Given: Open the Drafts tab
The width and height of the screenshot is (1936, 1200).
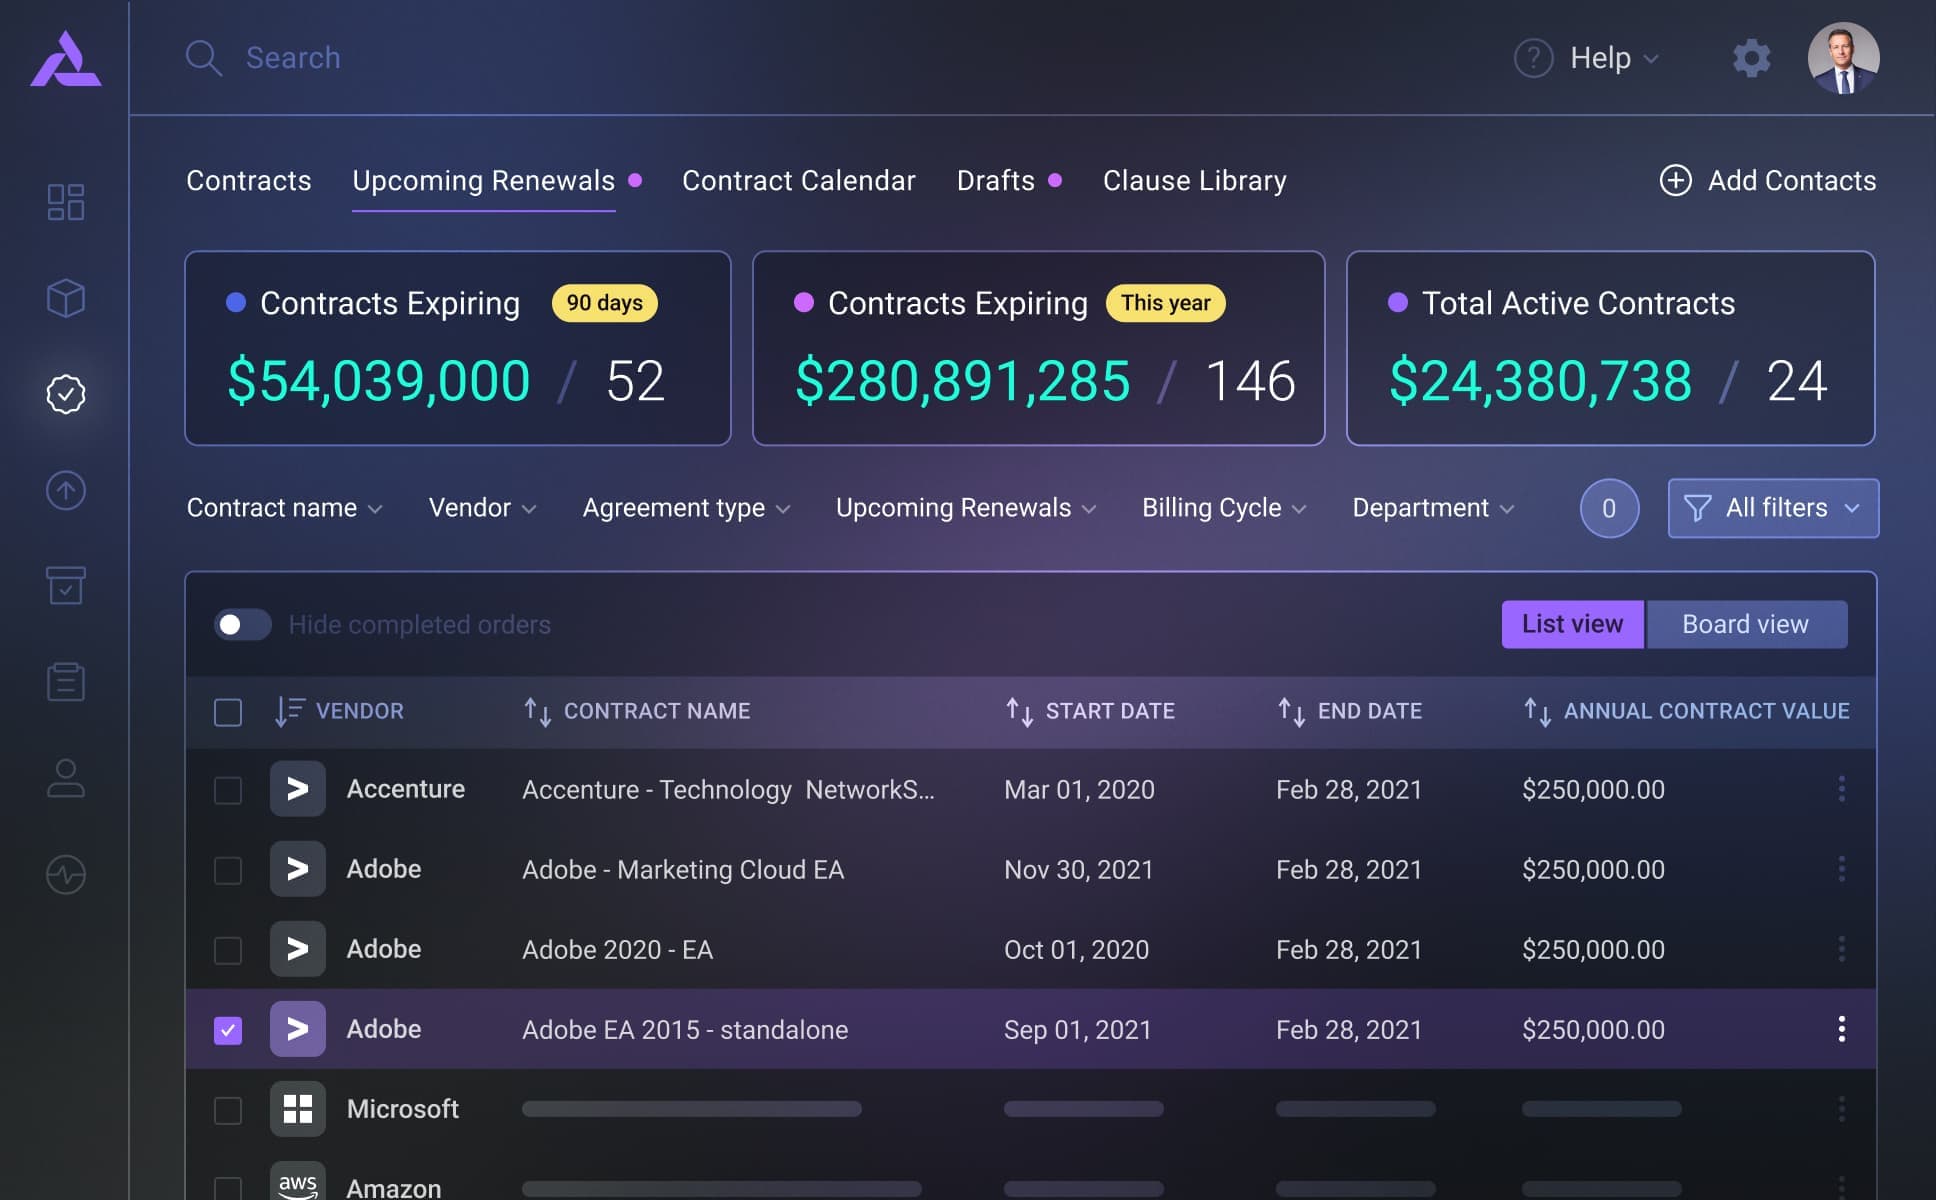Looking at the screenshot, I should coord(995,180).
